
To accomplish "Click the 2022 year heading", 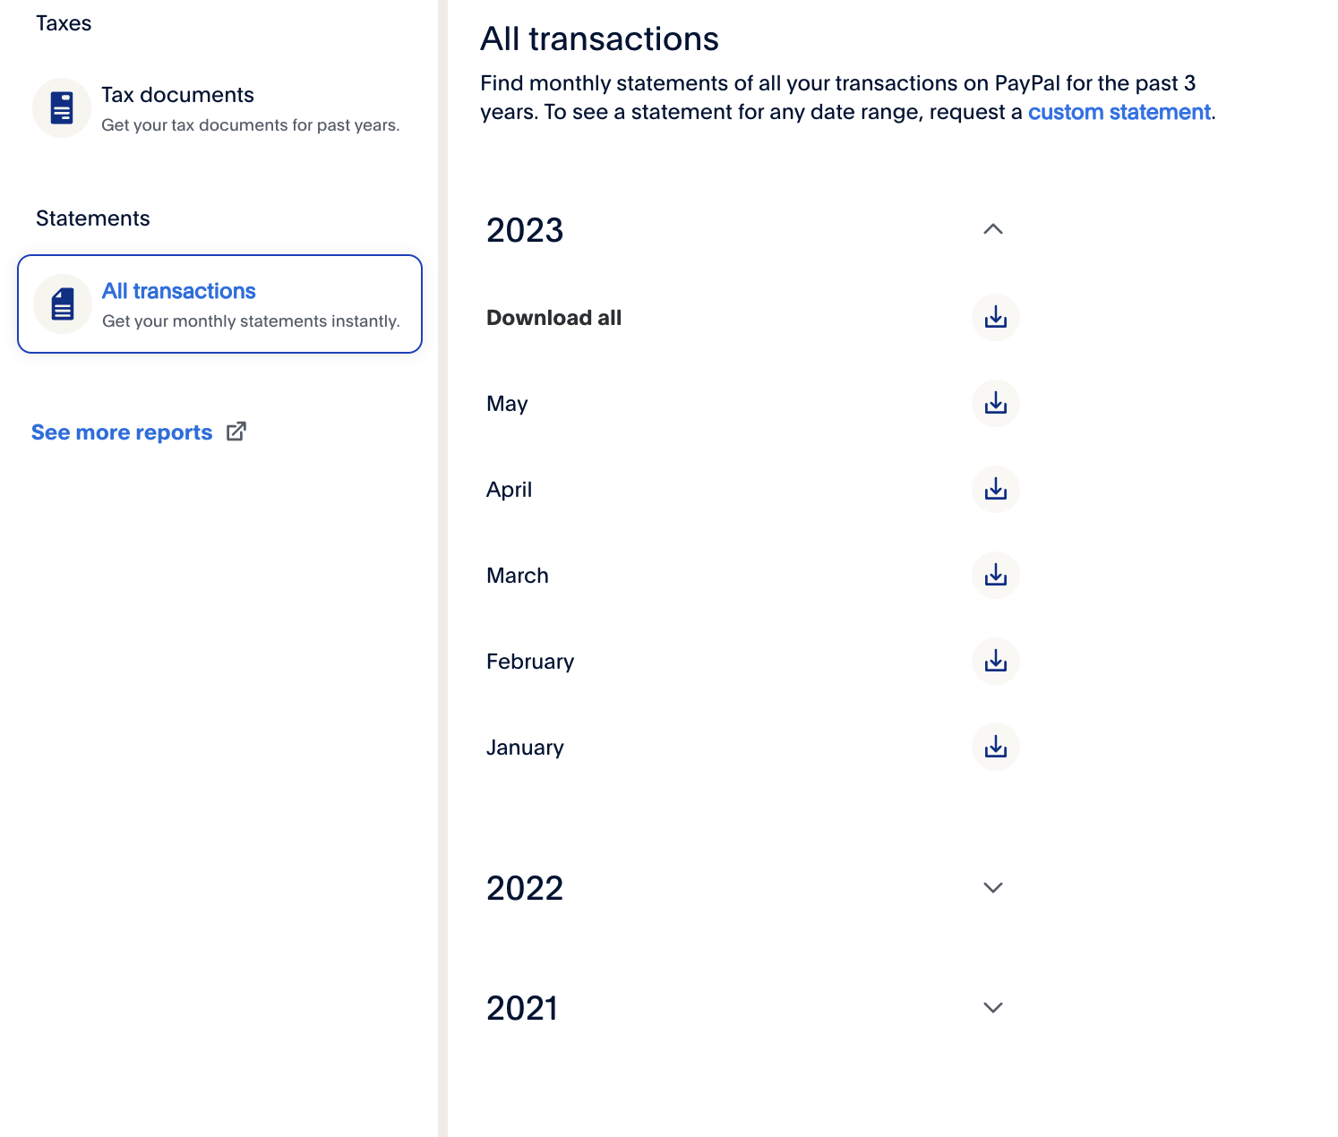I will tap(525, 888).
